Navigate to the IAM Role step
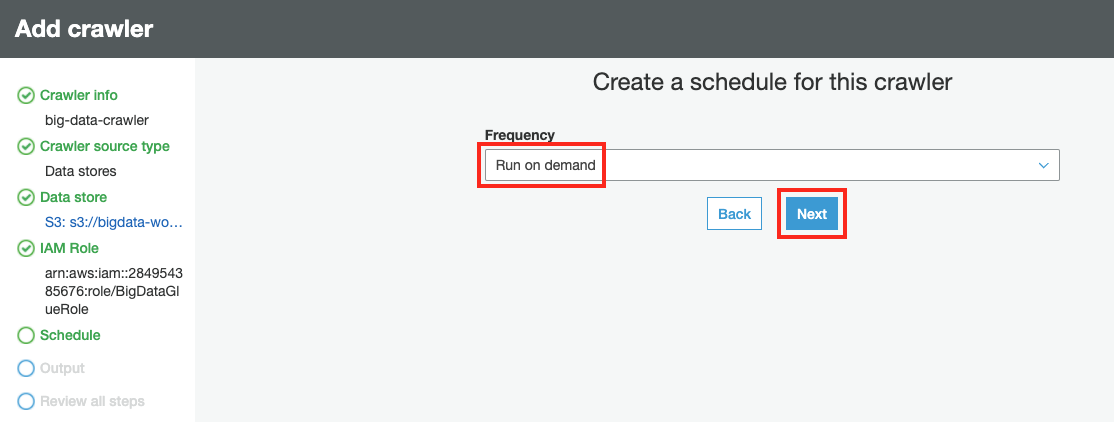Image resolution: width=1114 pixels, height=422 pixels. [x=69, y=248]
